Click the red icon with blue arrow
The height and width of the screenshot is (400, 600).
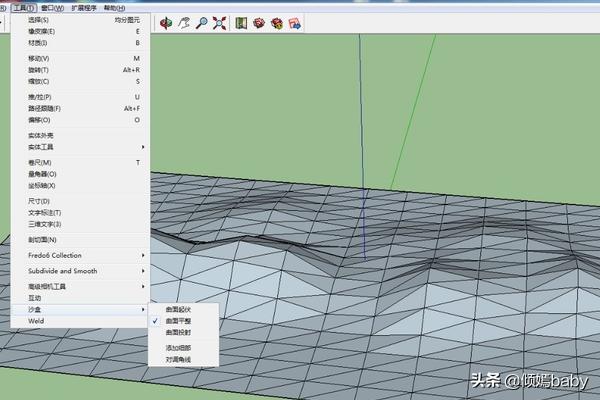[x=295, y=23]
